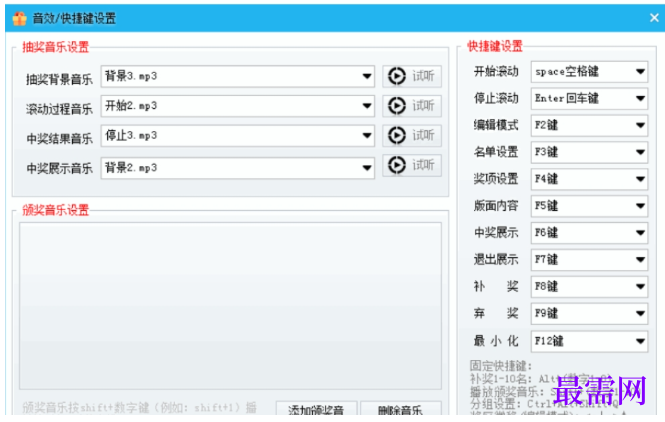
Task: Preview the 中奖展示音乐 track with 试听
Action: (412, 165)
